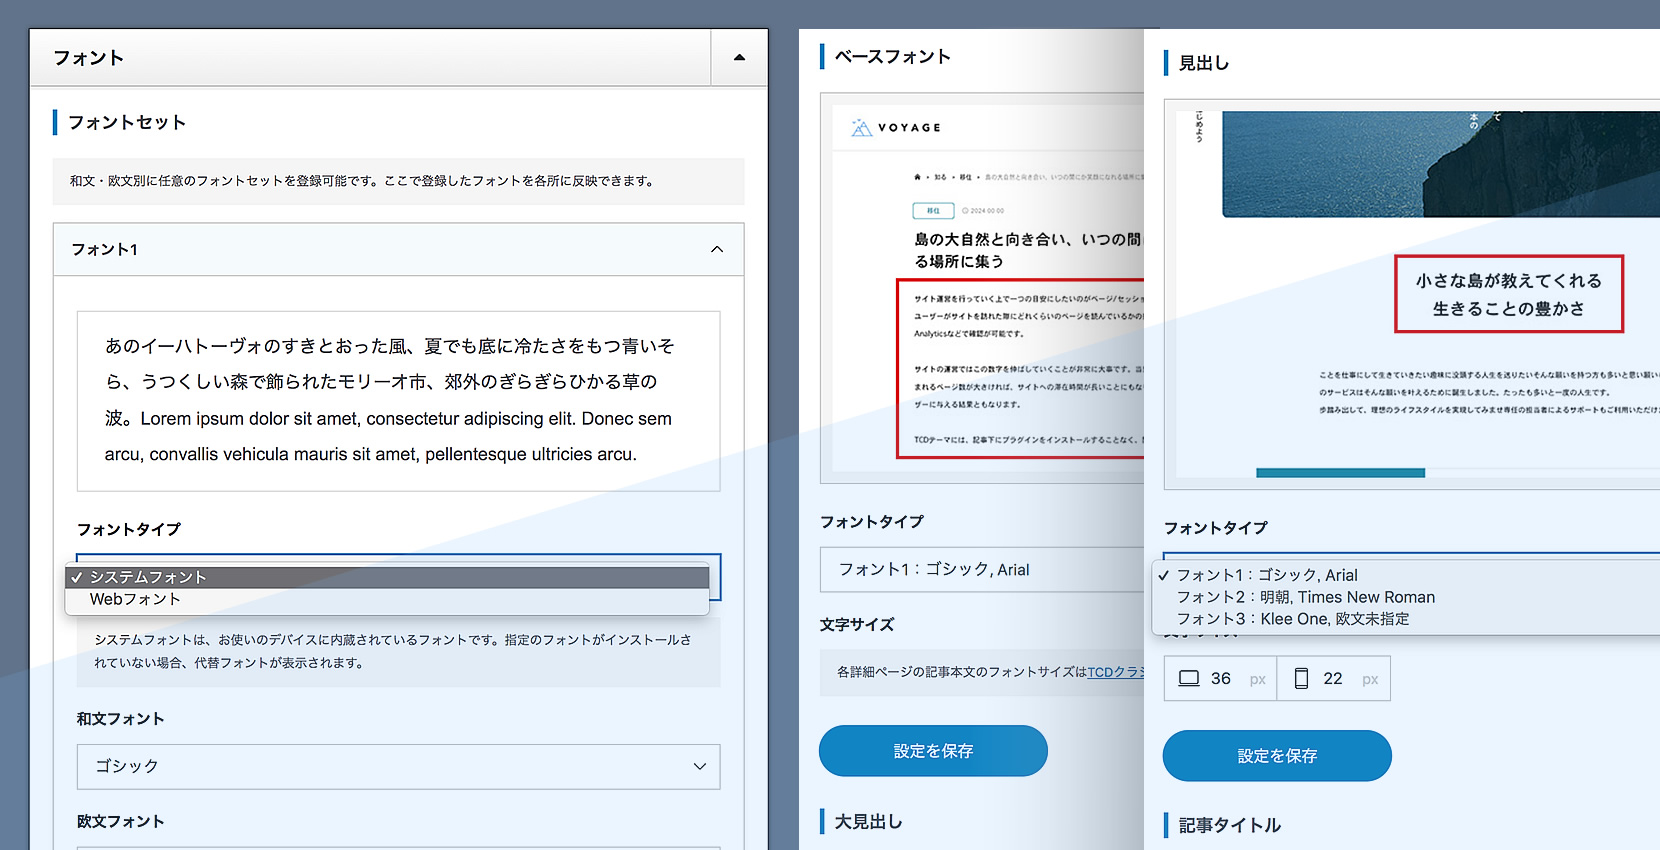Viewport: 1660px width, 850px height.
Task: Click the VOYAGE logo in the preview
Action: [x=896, y=128]
